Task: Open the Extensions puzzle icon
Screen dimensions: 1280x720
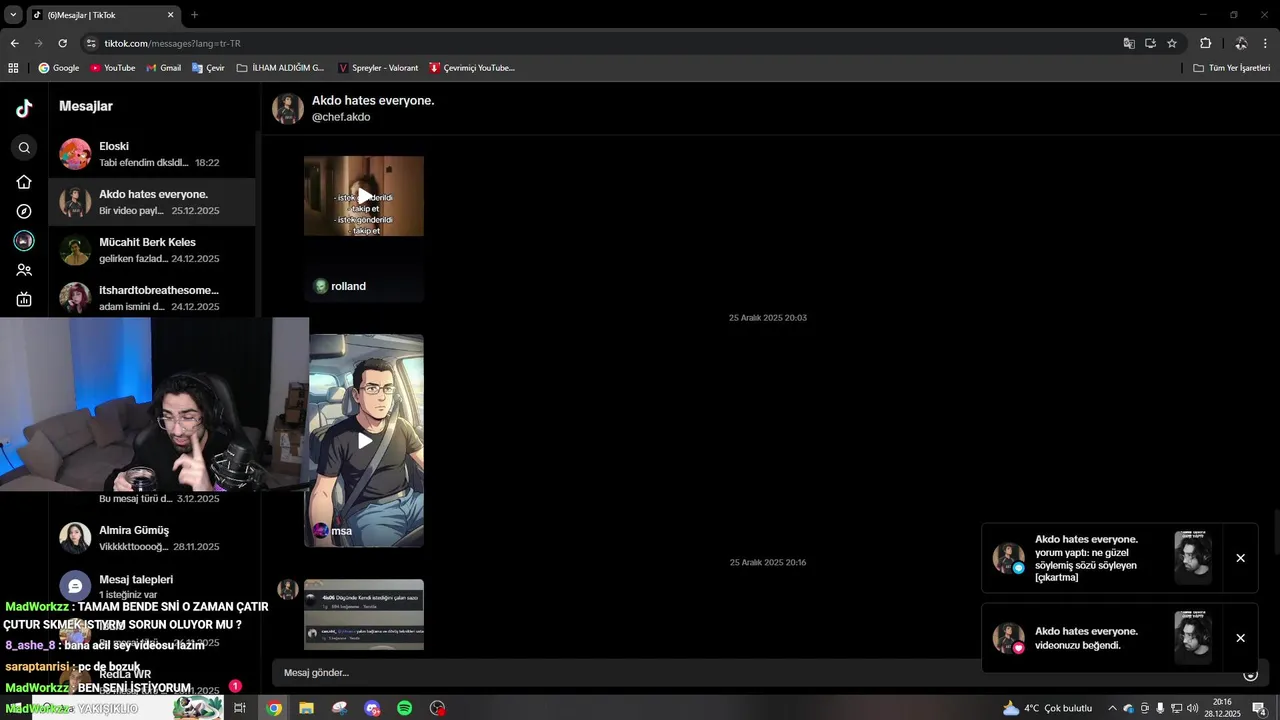Action: pyautogui.click(x=1205, y=43)
